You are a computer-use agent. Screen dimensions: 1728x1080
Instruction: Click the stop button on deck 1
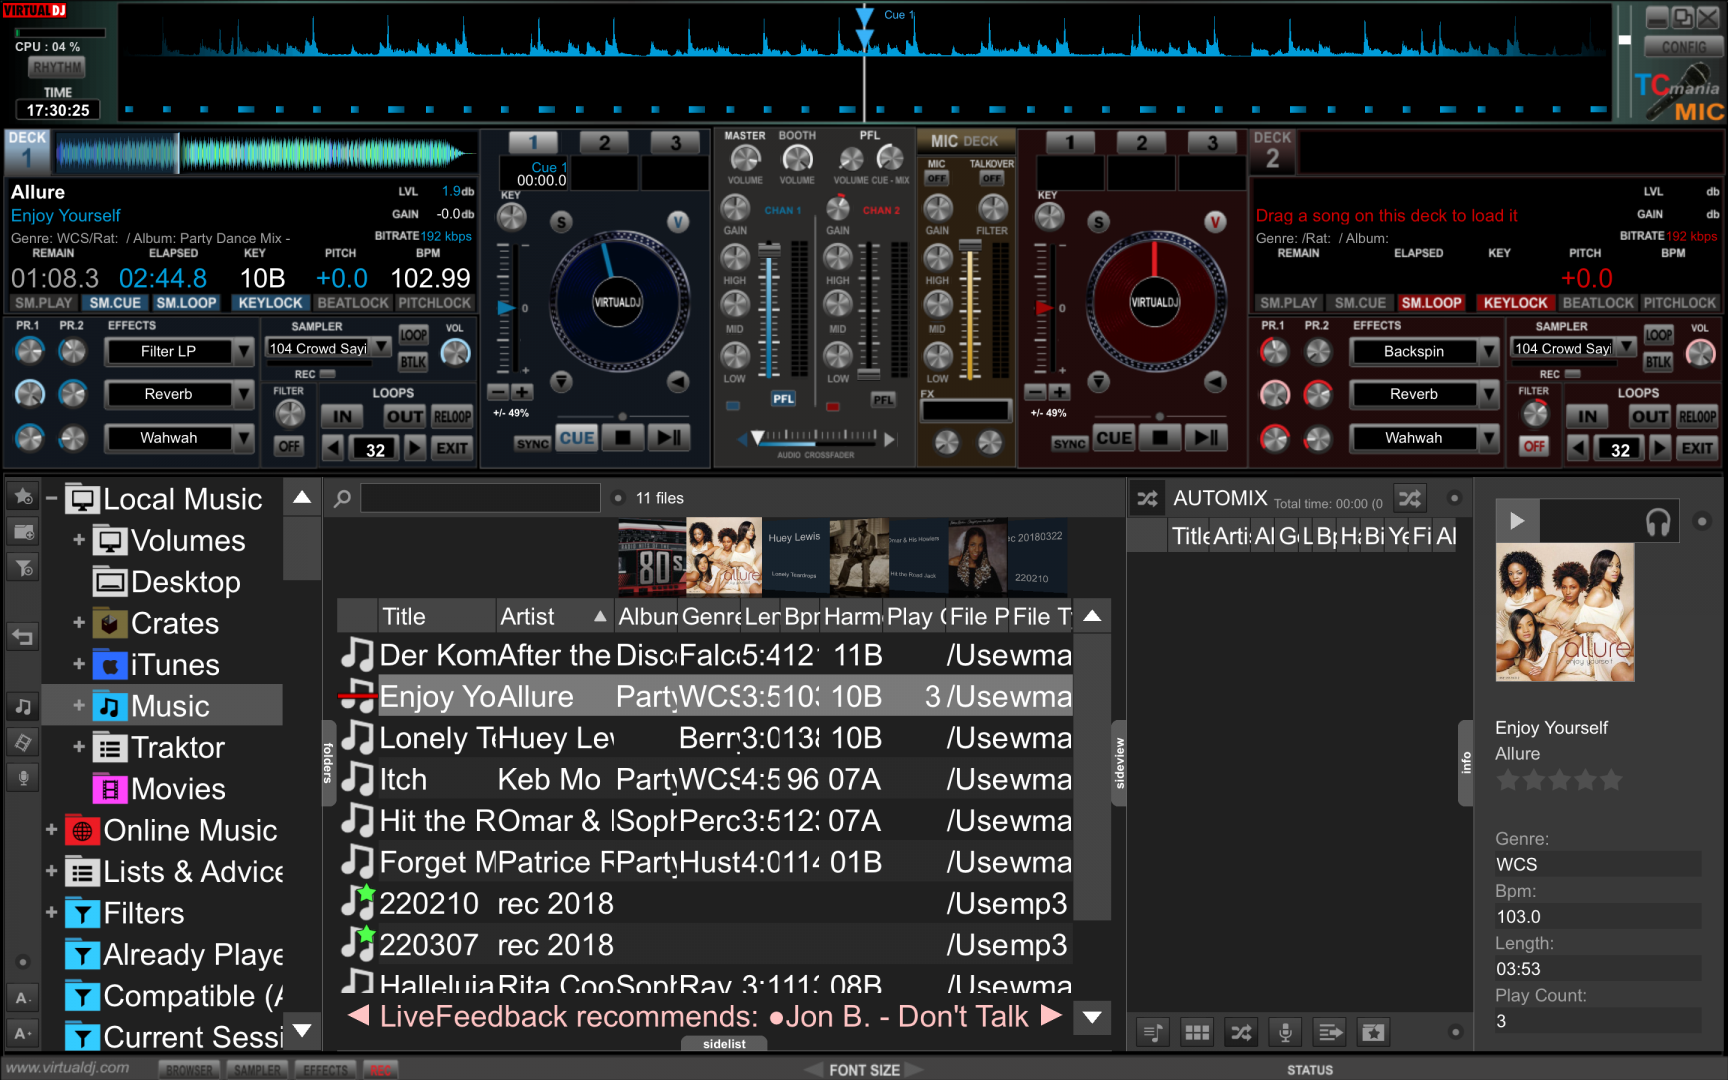pos(623,437)
